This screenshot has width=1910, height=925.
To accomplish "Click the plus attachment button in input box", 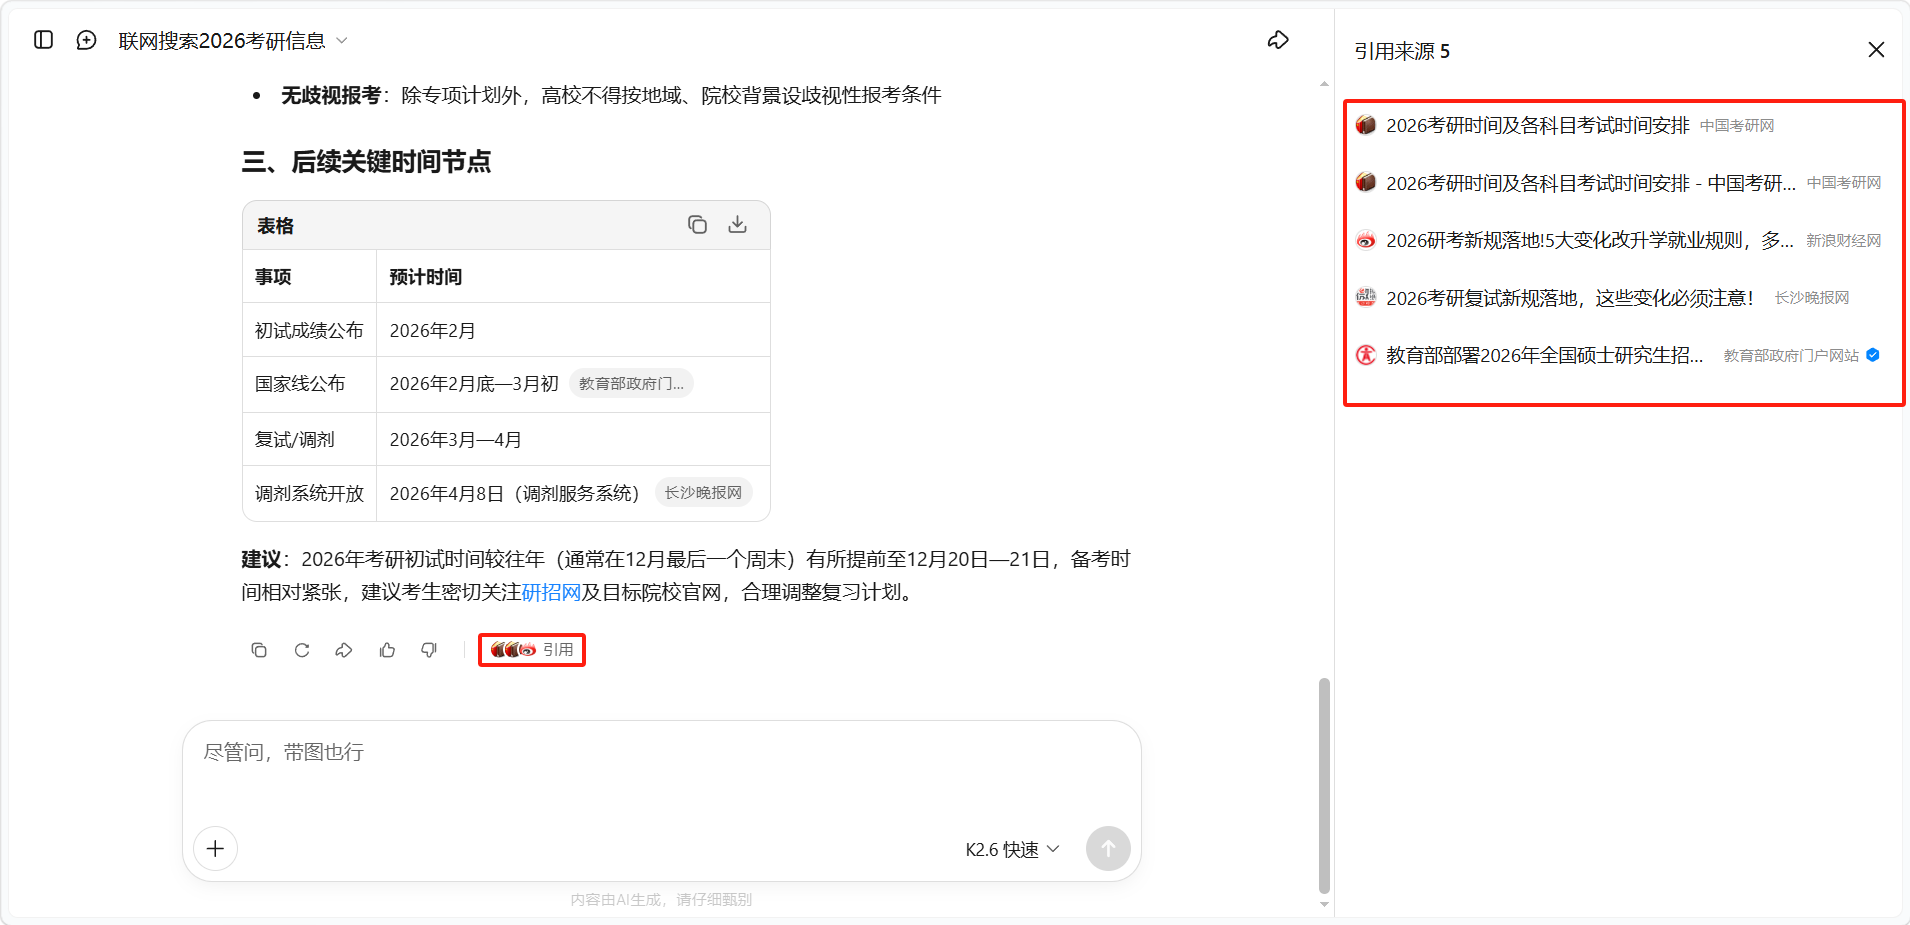I will (x=215, y=849).
